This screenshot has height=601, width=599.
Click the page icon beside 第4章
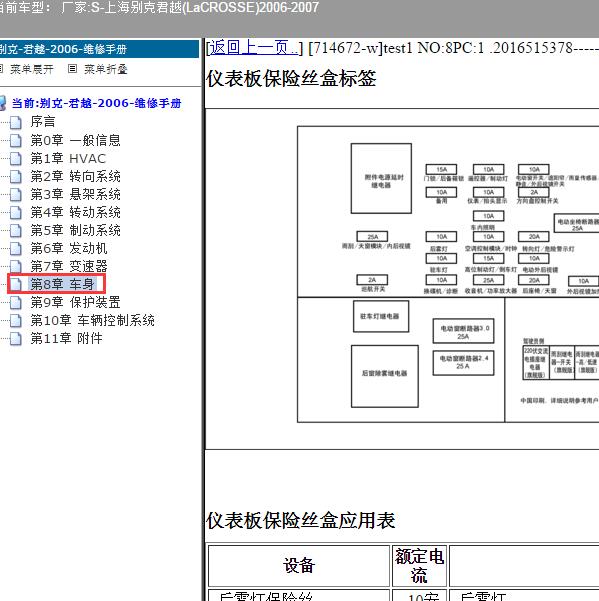[16, 212]
